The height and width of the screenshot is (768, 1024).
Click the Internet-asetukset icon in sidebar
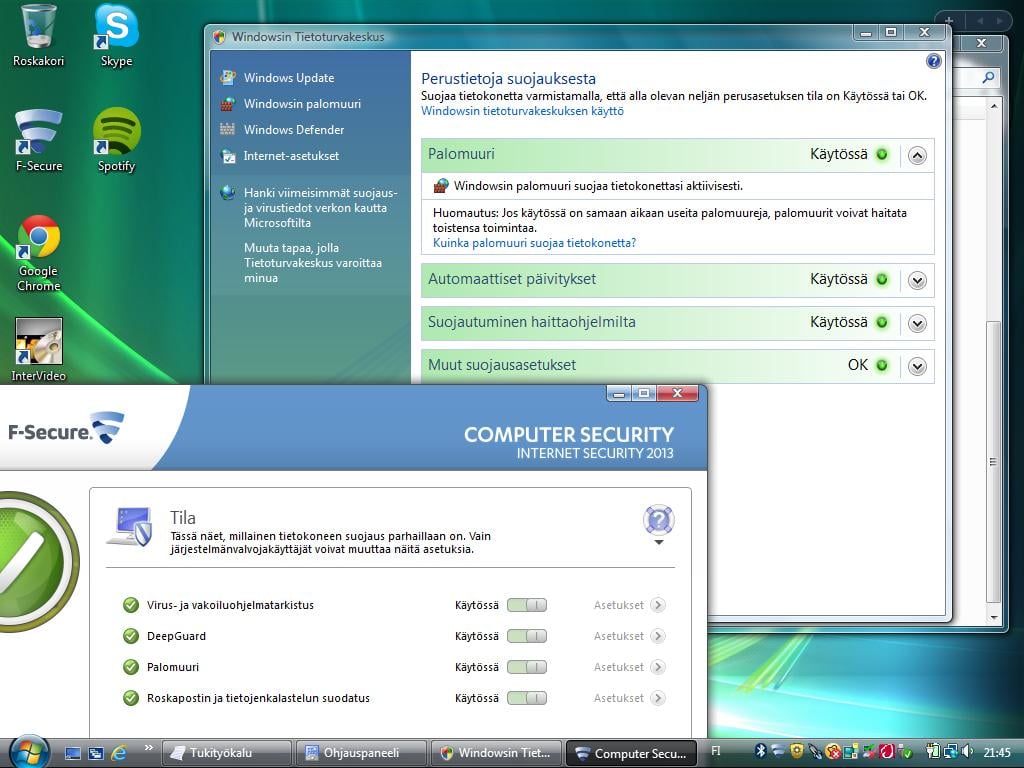pos(228,155)
